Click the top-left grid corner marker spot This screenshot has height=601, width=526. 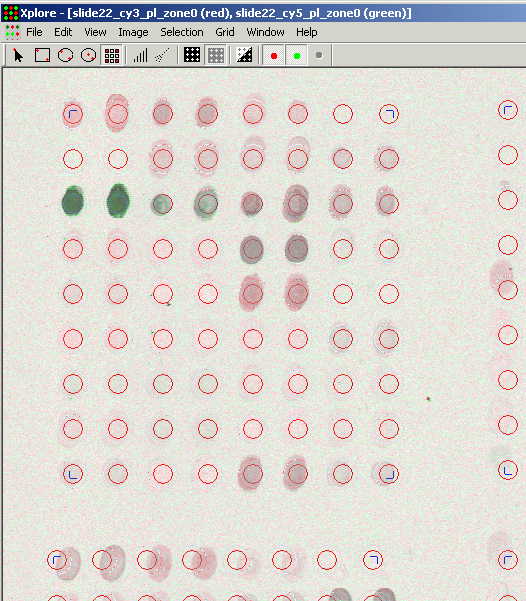(x=72, y=114)
